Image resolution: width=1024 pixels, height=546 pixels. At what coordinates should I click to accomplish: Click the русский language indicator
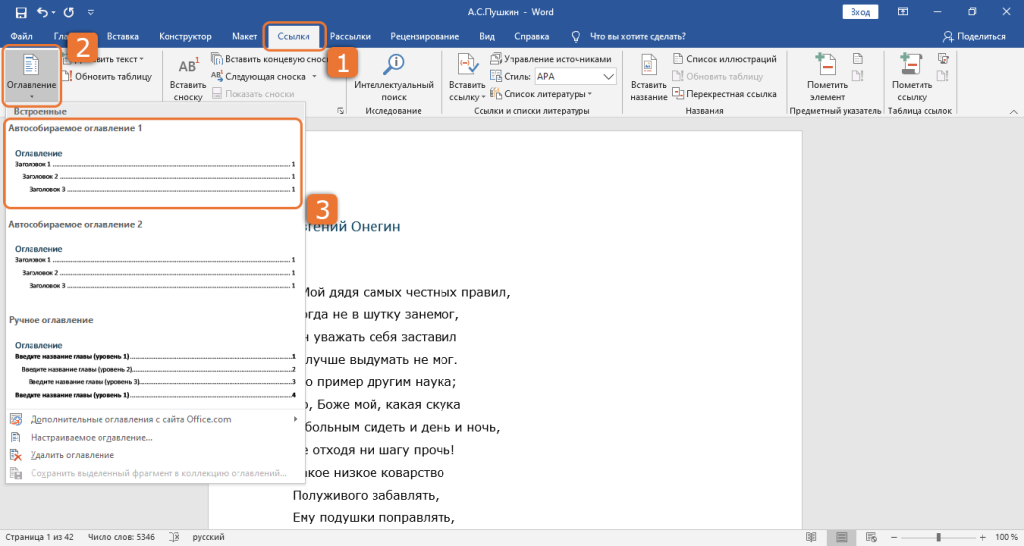(x=208, y=537)
